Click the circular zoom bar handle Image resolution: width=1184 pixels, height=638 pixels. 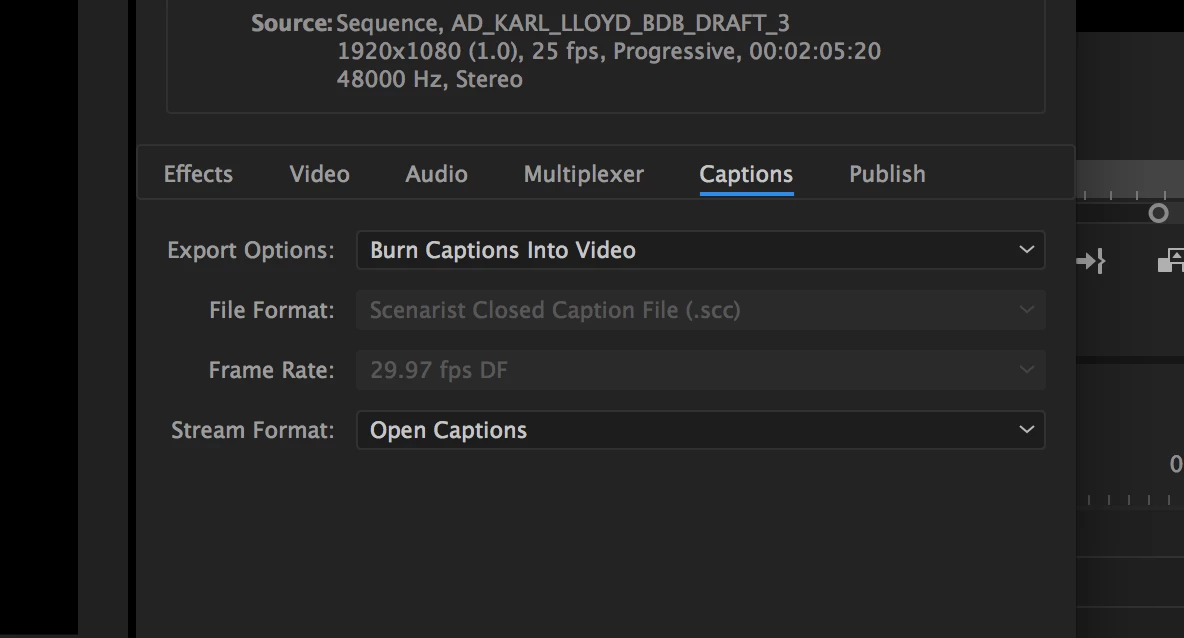1158,213
